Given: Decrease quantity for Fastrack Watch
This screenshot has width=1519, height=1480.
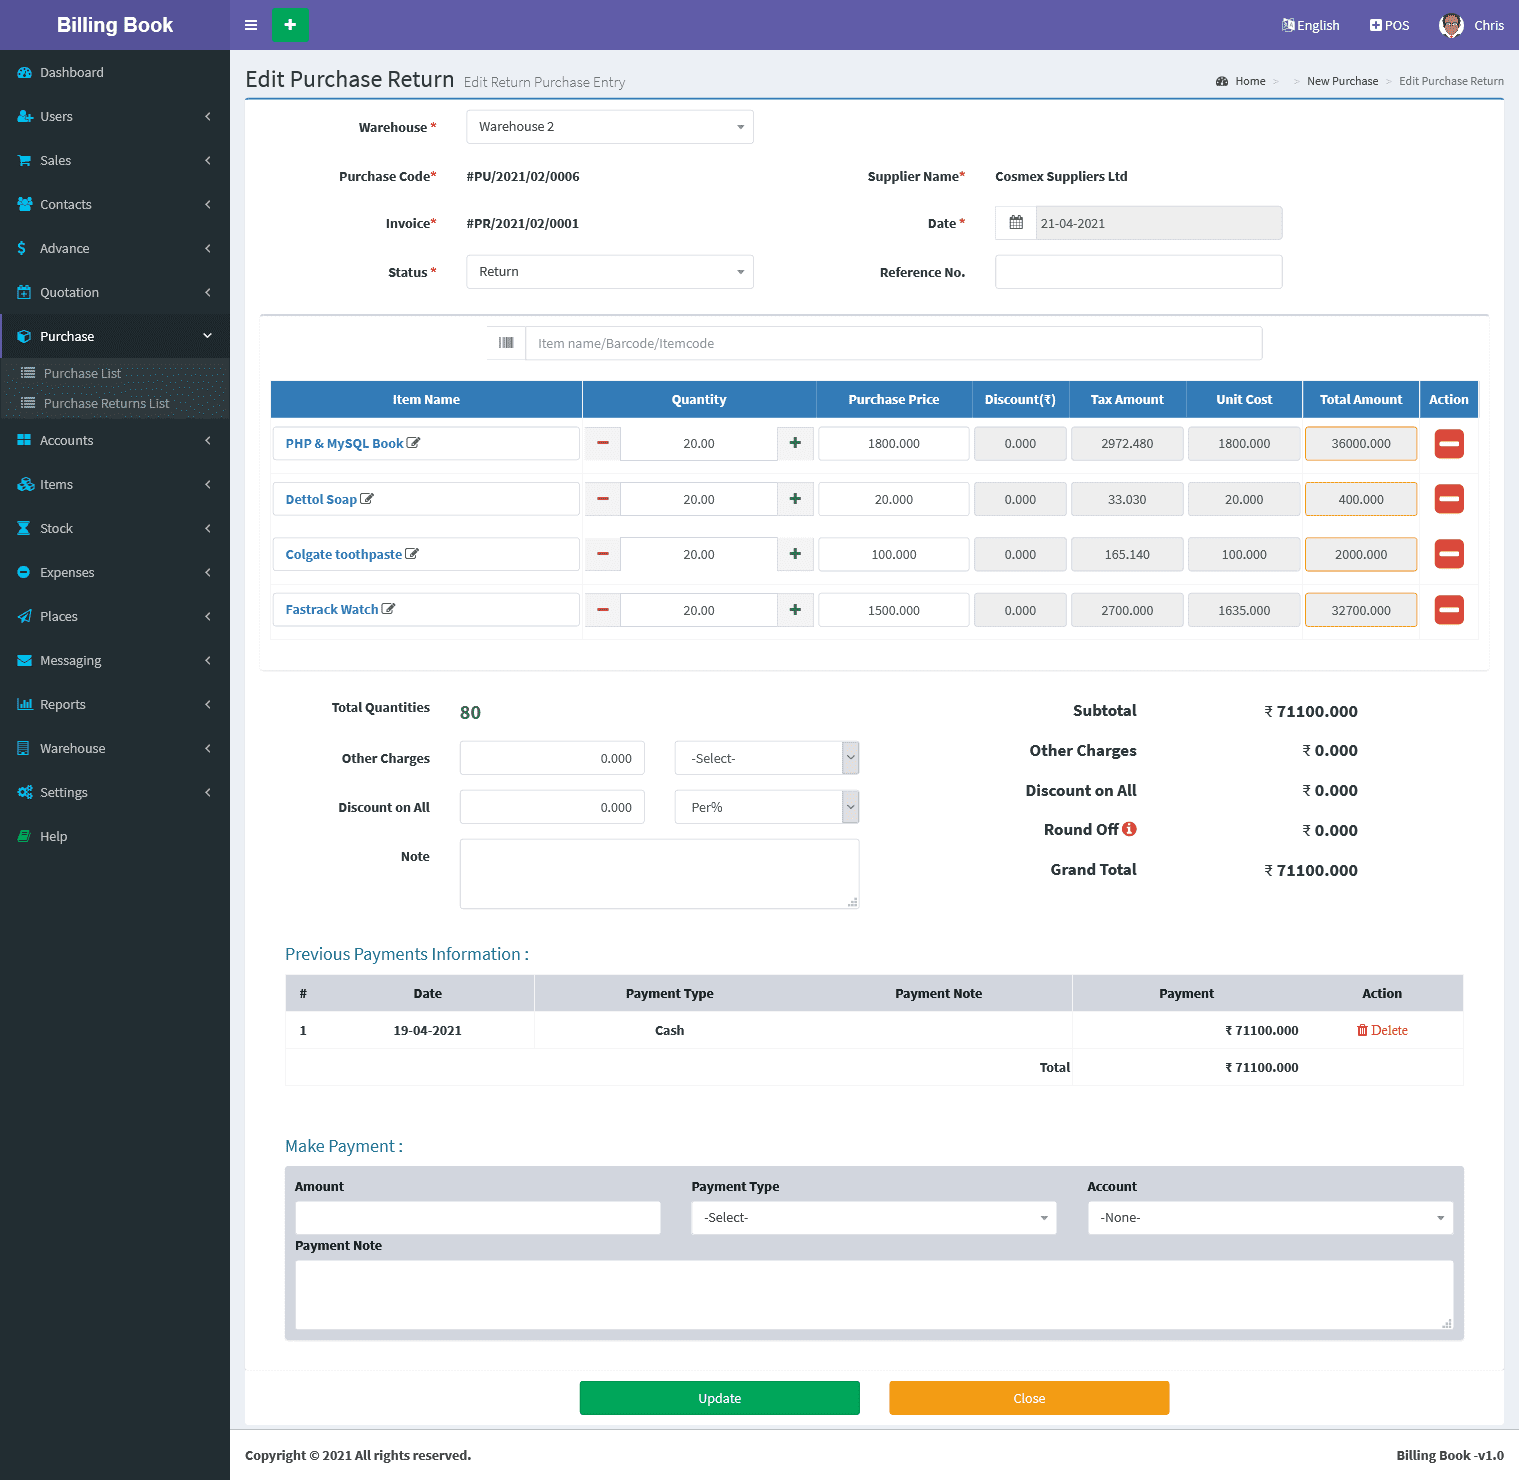Looking at the screenshot, I should click(x=602, y=610).
